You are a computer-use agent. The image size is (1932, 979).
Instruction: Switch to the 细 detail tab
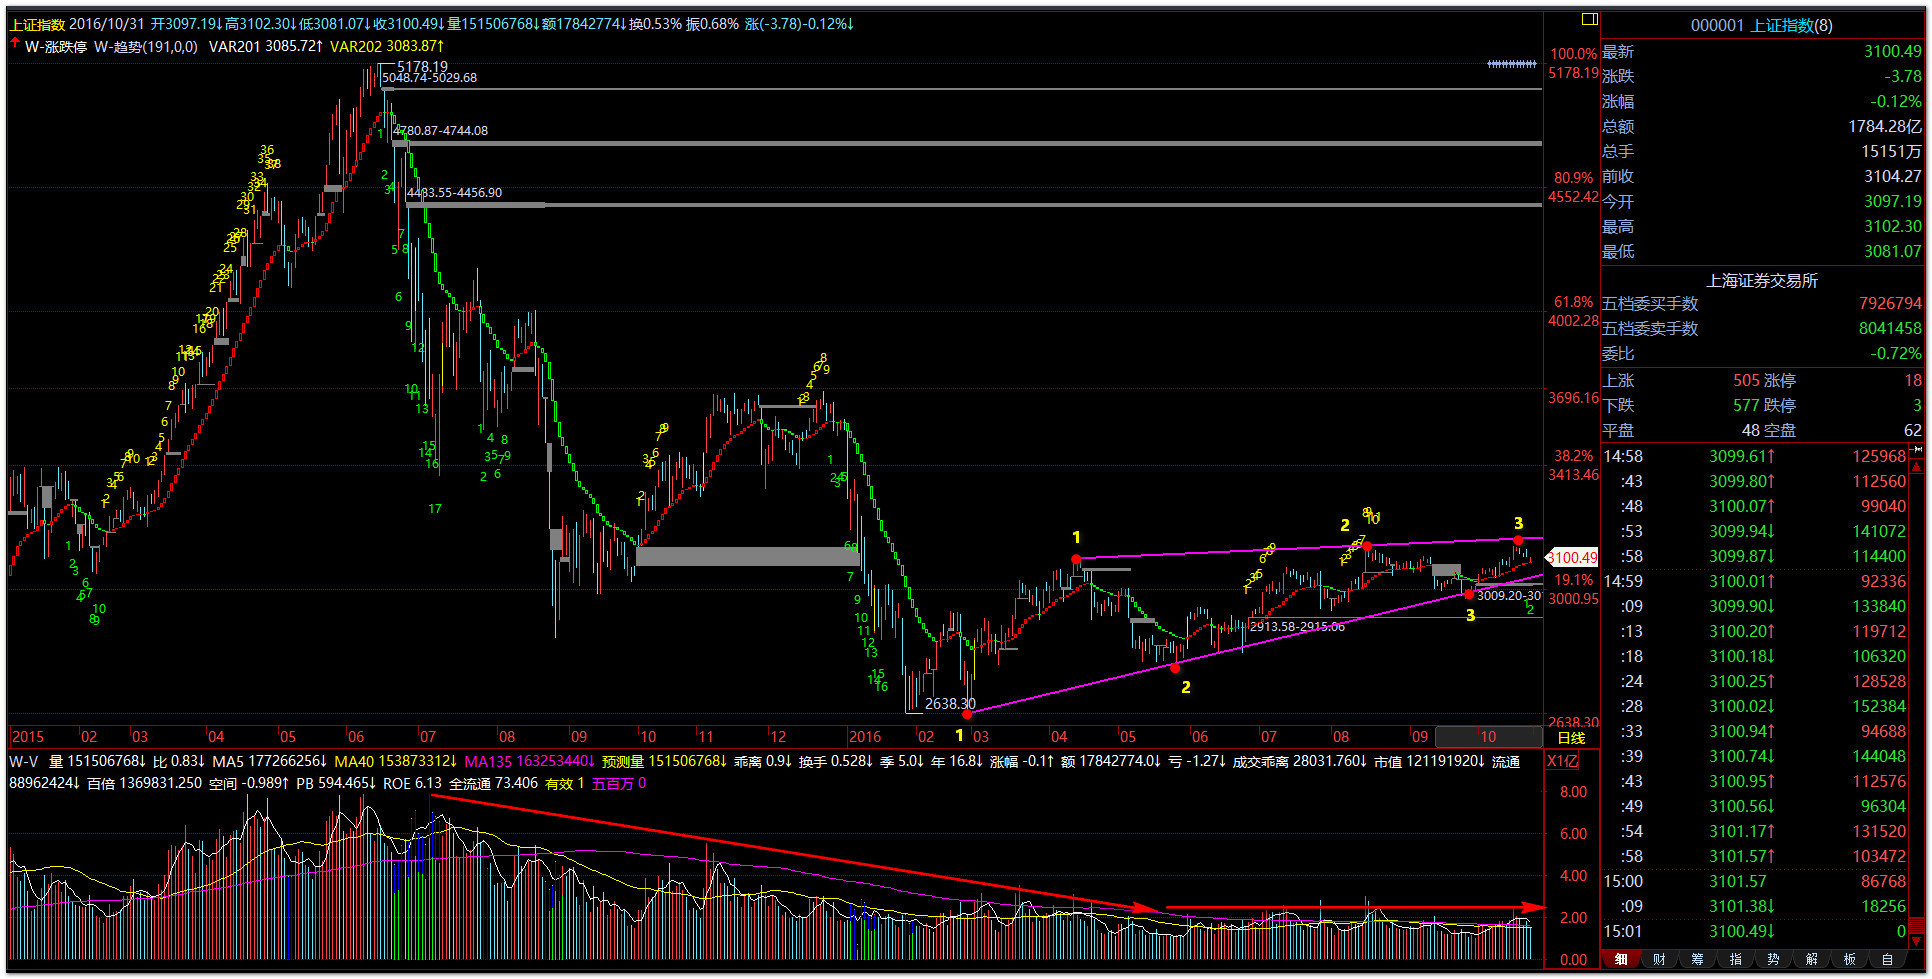(x=1620, y=959)
